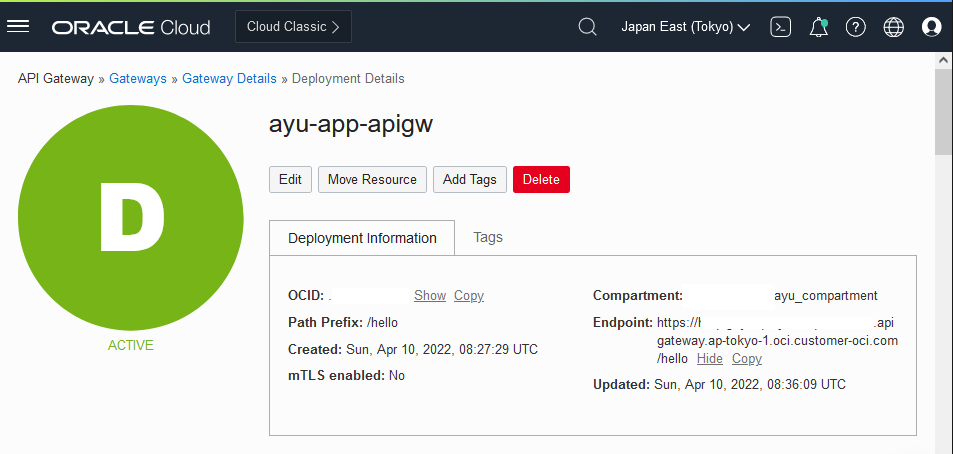953x454 pixels.
Task: Click the vertical scrollbar thumb
Action: (x=944, y=114)
